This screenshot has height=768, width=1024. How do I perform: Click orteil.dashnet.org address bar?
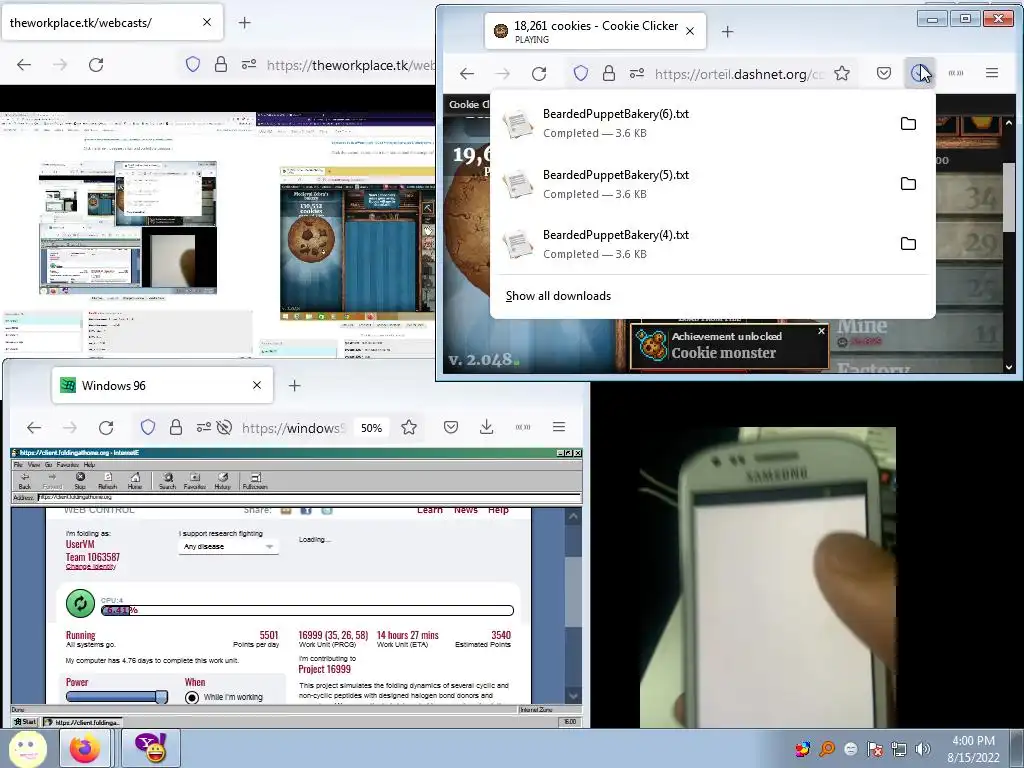pos(738,74)
